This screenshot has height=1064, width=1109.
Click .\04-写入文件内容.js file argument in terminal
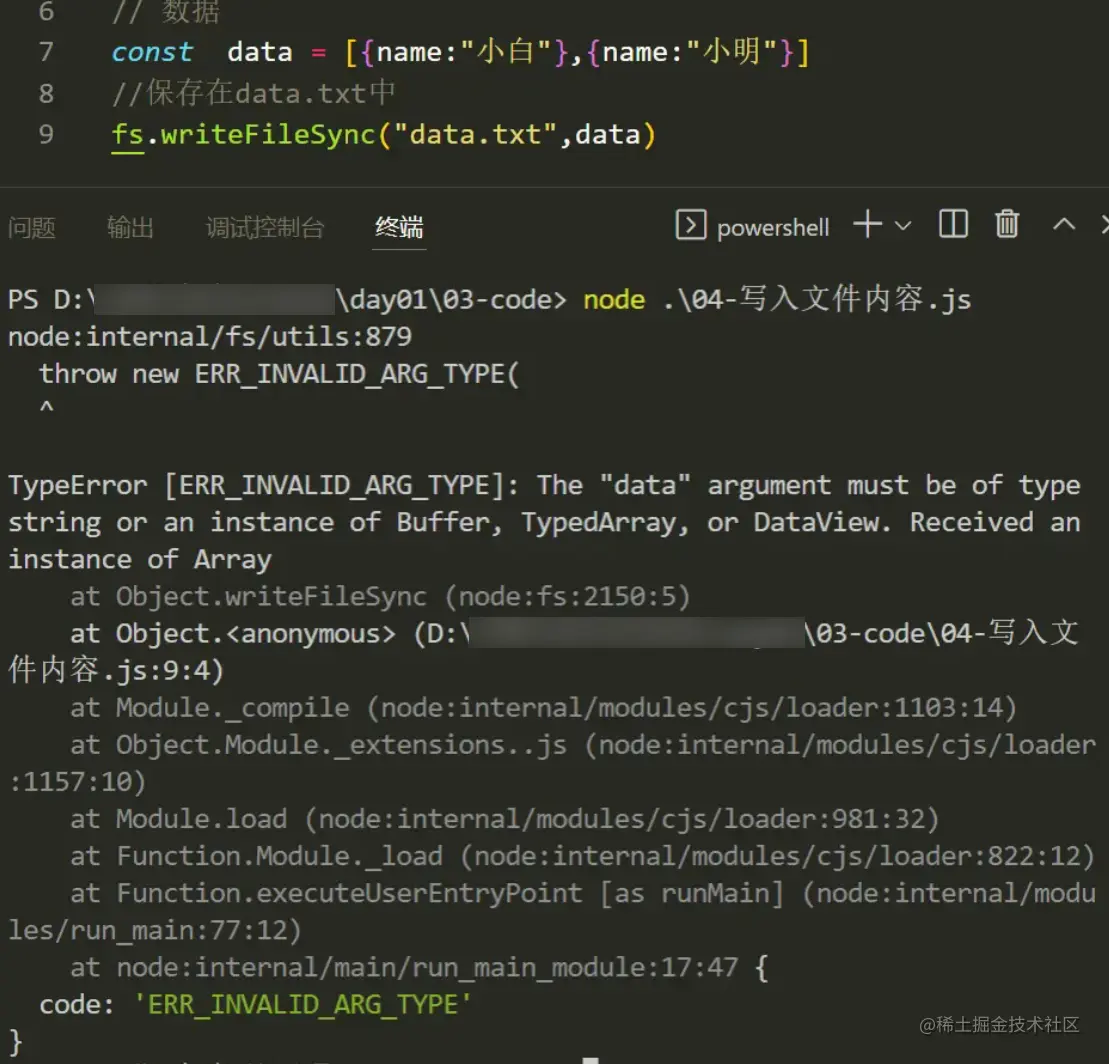coord(817,299)
